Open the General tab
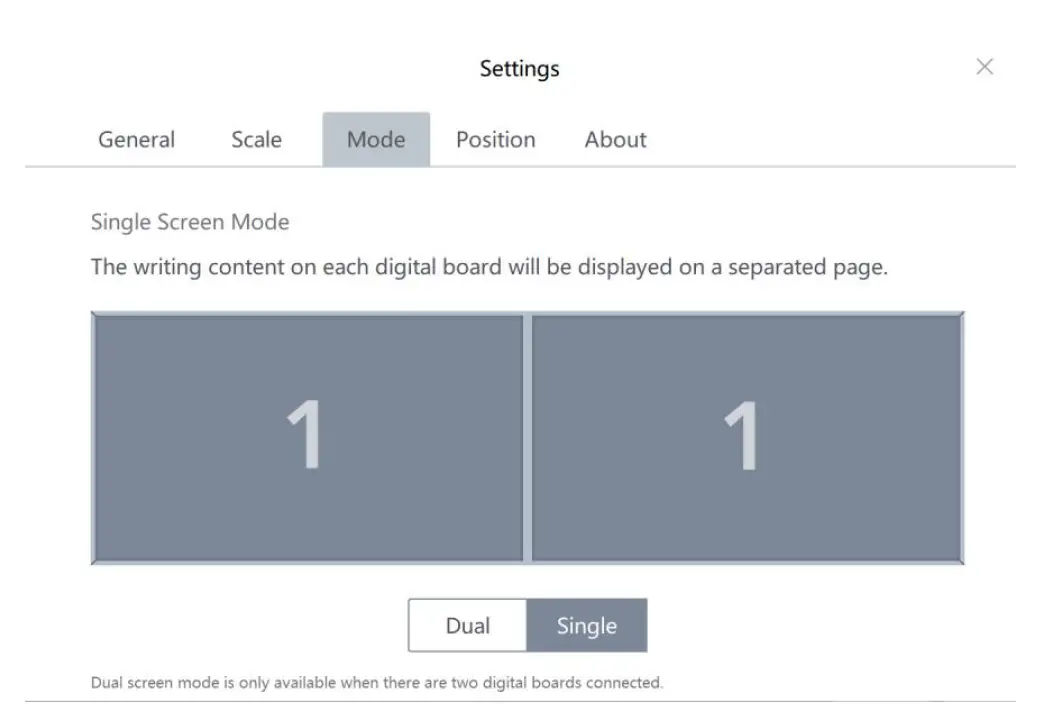 pos(136,139)
